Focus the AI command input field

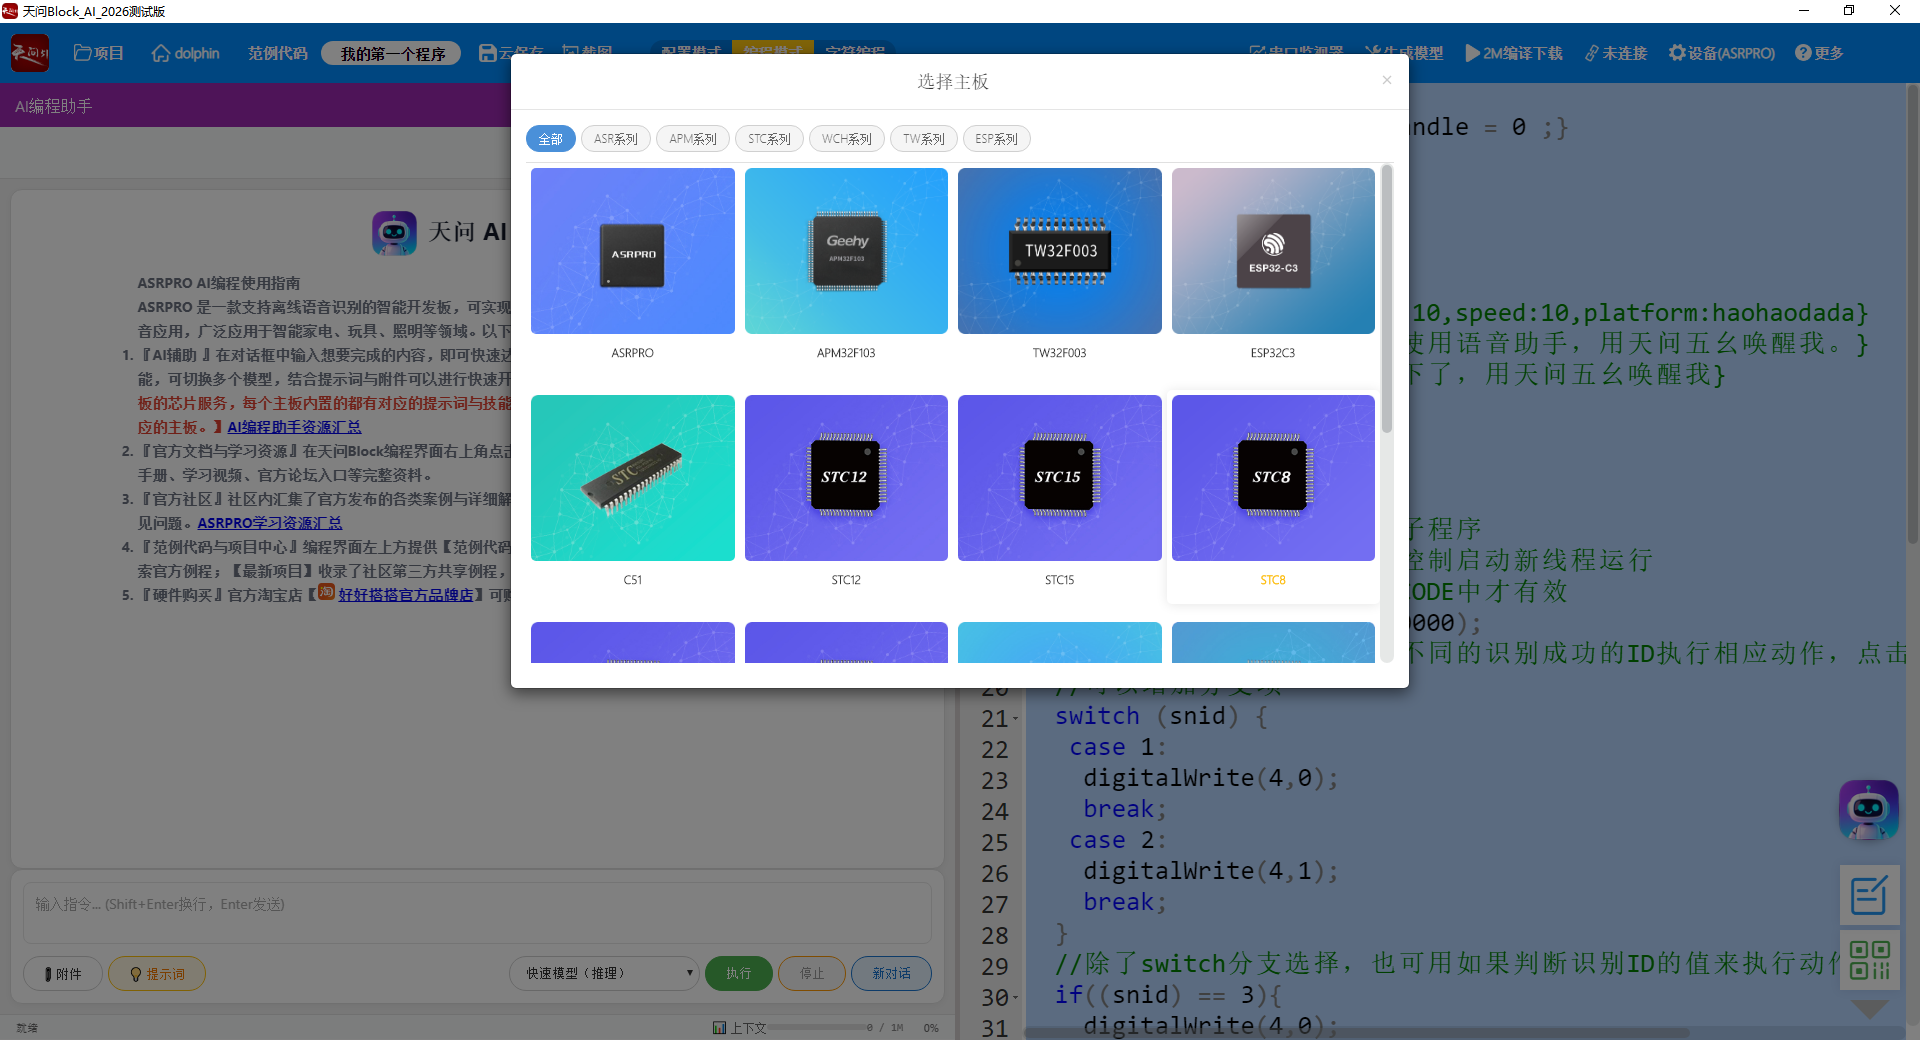477,912
